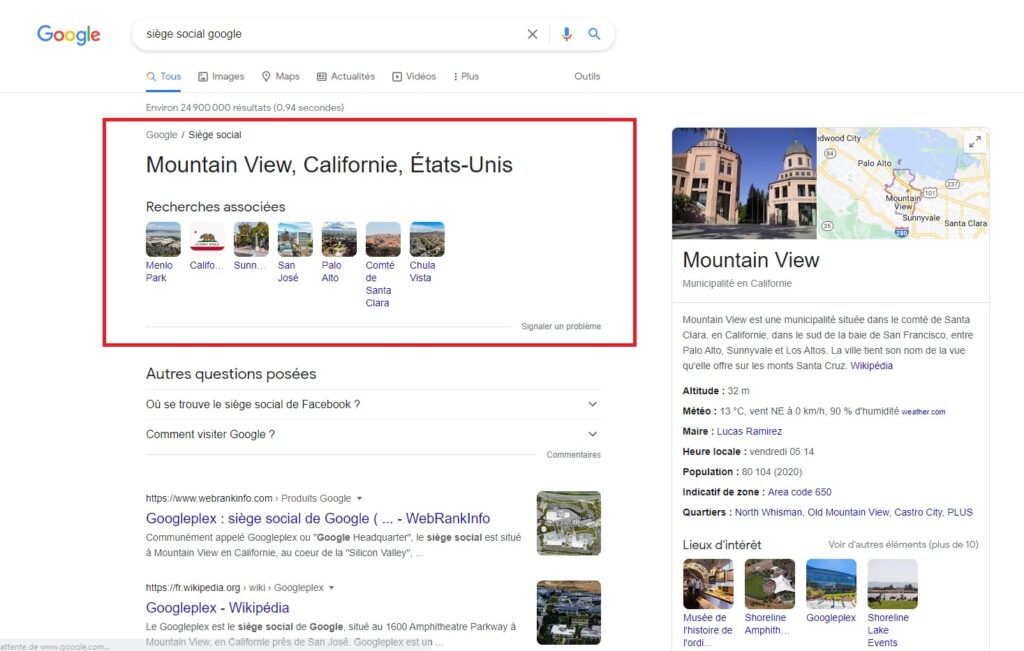The height and width of the screenshot is (651, 1024).
Task: Click Signaler un problème link
Action: (x=561, y=326)
